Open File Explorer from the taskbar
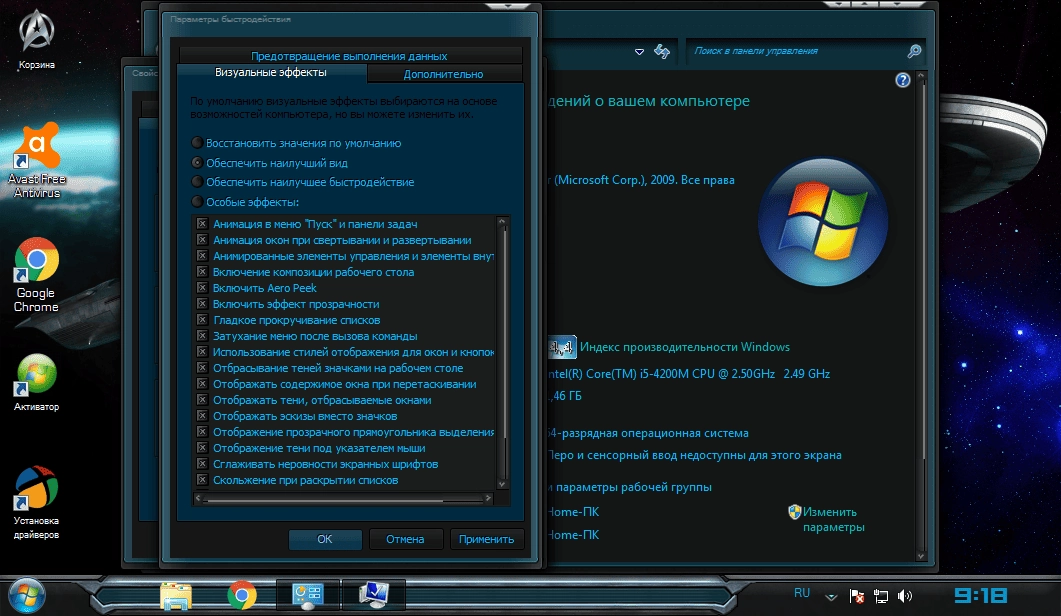The image size is (1061, 616). [175, 596]
